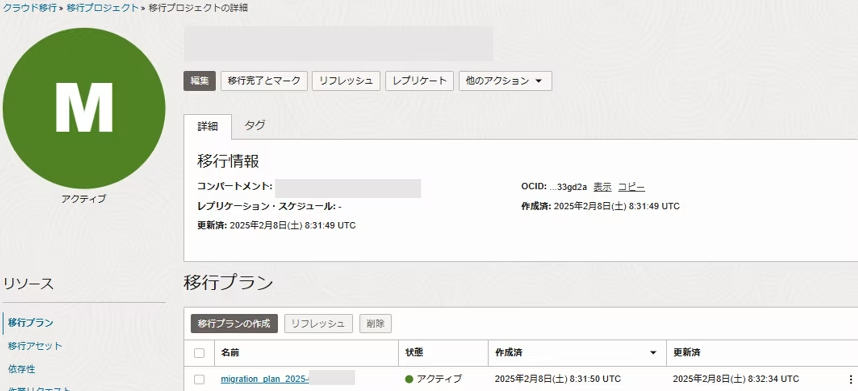
Task: Open the migration_plan_2025 link
Action: pyautogui.click(x=265, y=379)
